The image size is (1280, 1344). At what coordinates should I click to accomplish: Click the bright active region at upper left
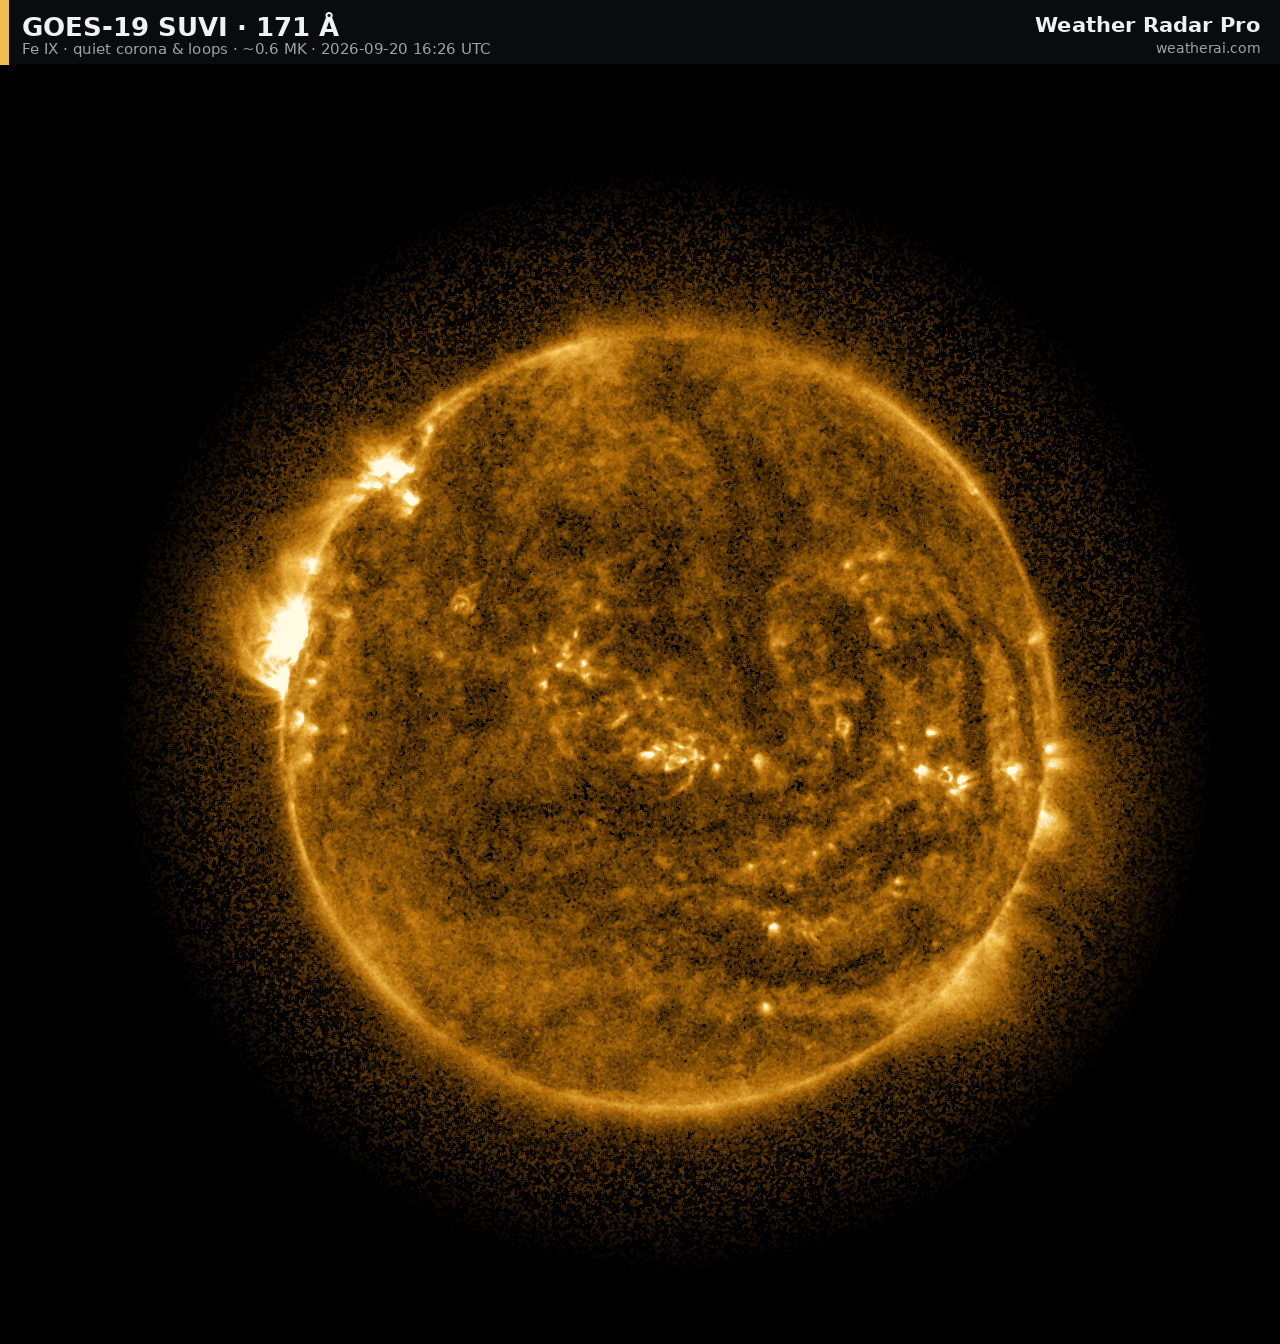[x=391, y=475]
